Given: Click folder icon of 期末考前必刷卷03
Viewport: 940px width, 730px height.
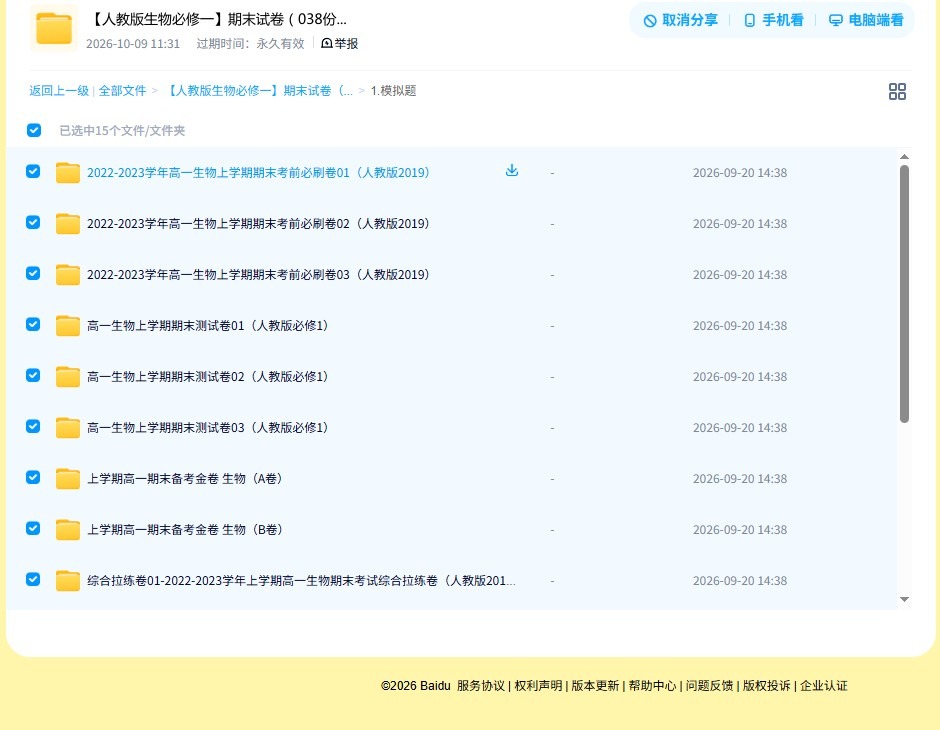Looking at the screenshot, I should [x=68, y=274].
